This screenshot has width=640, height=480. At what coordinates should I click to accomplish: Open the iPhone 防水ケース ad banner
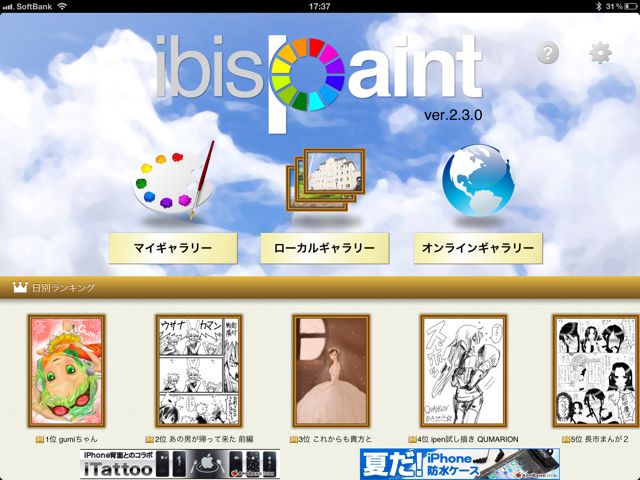pos(460,464)
